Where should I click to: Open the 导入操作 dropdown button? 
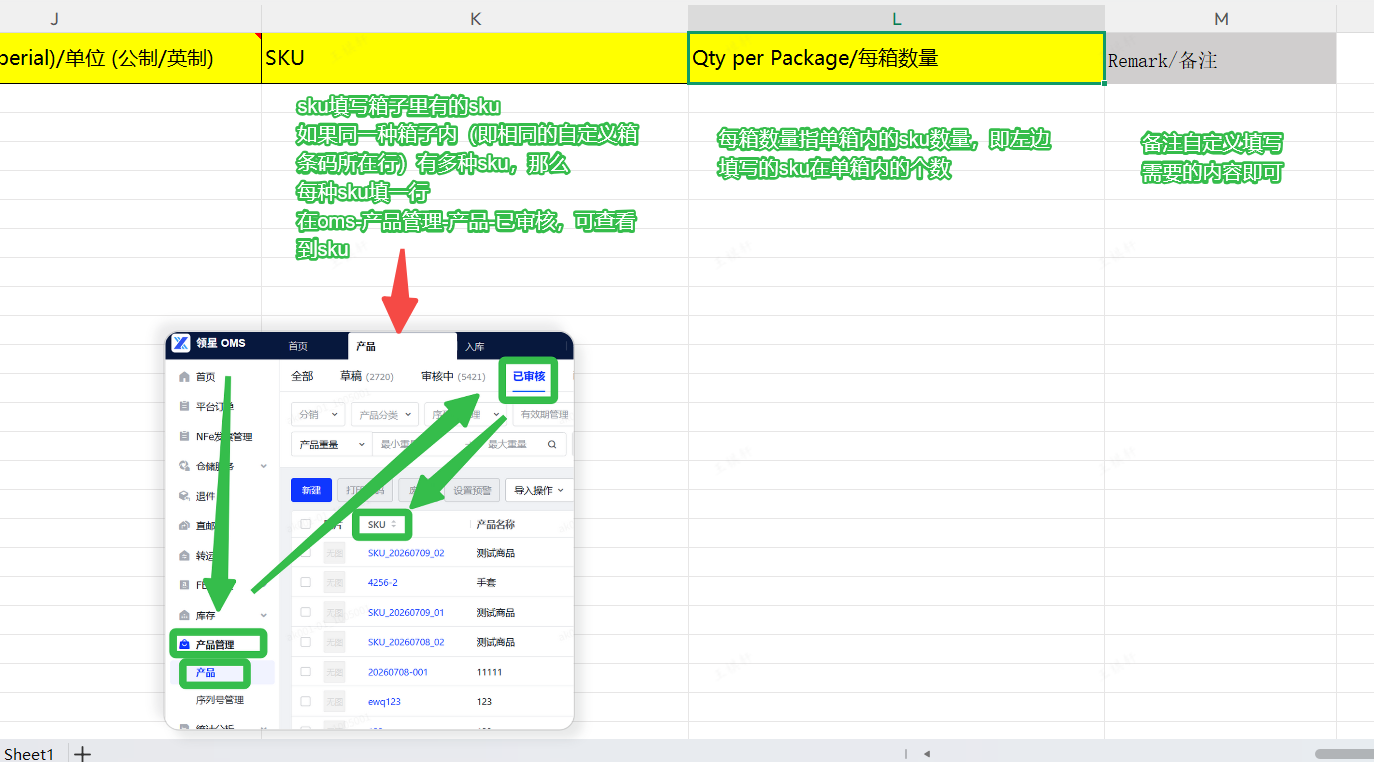(540, 490)
